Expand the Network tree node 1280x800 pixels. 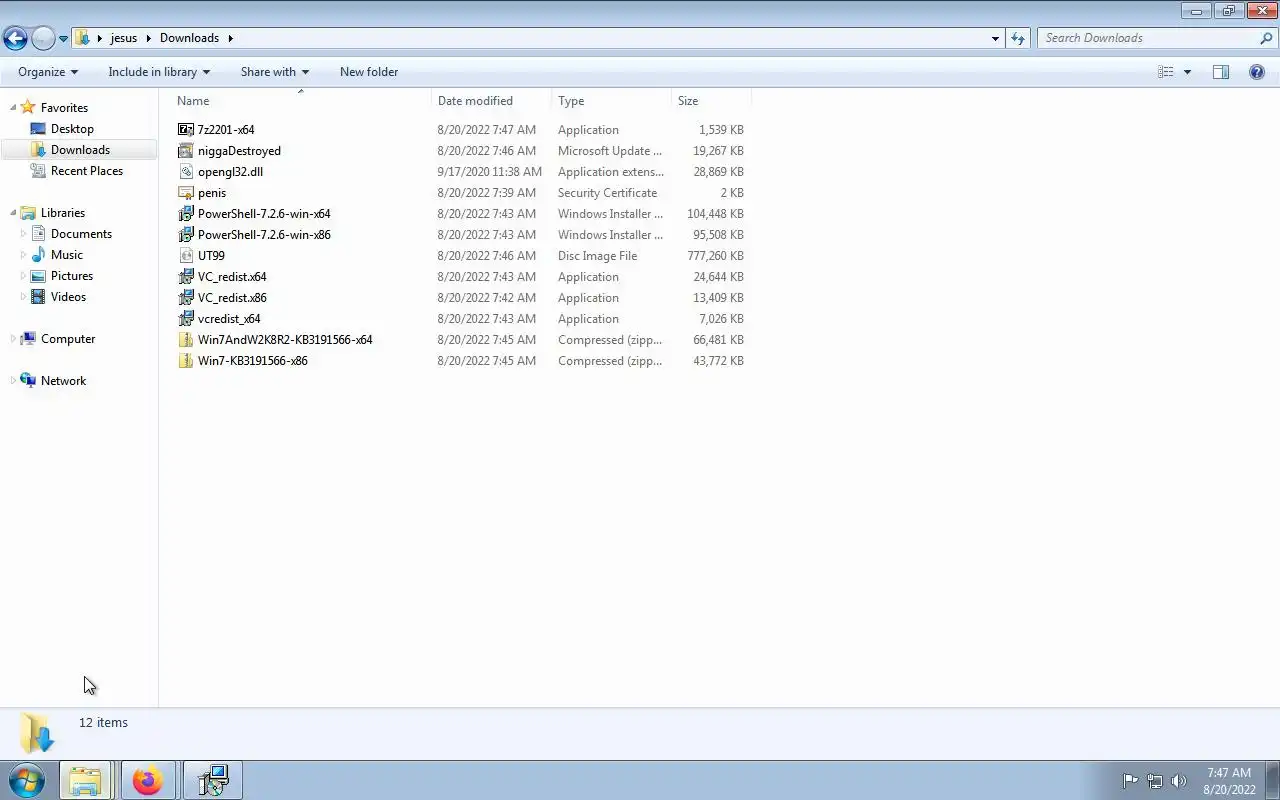pyautogui.click(x=13, y=381)
